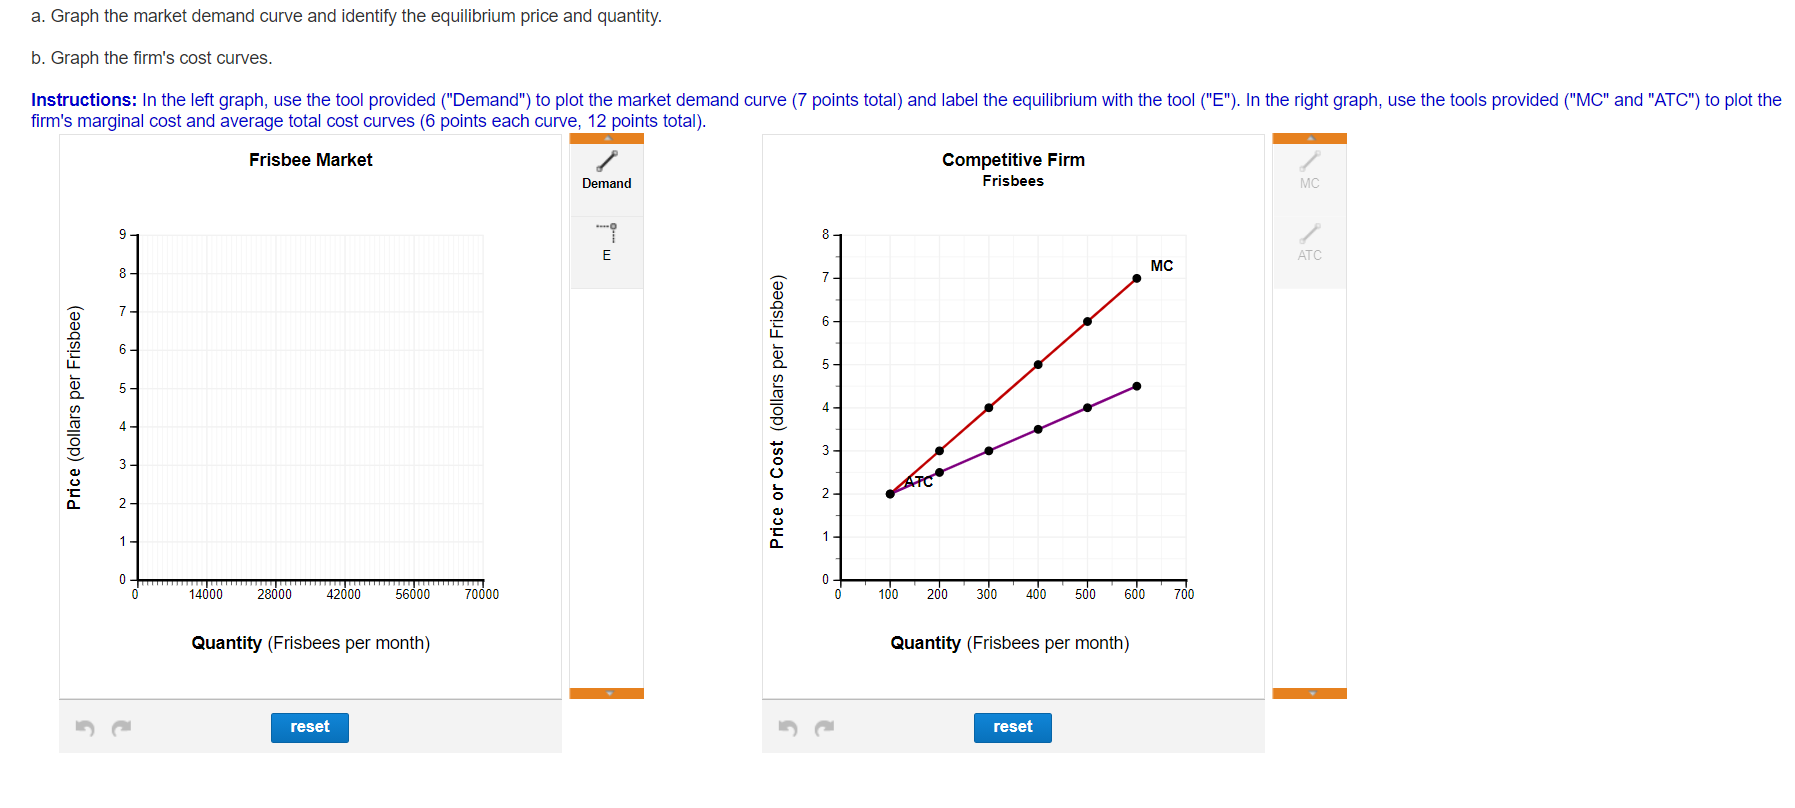Click the MC label on the right graph
1795x808 pixels.
click(1162, 265)
